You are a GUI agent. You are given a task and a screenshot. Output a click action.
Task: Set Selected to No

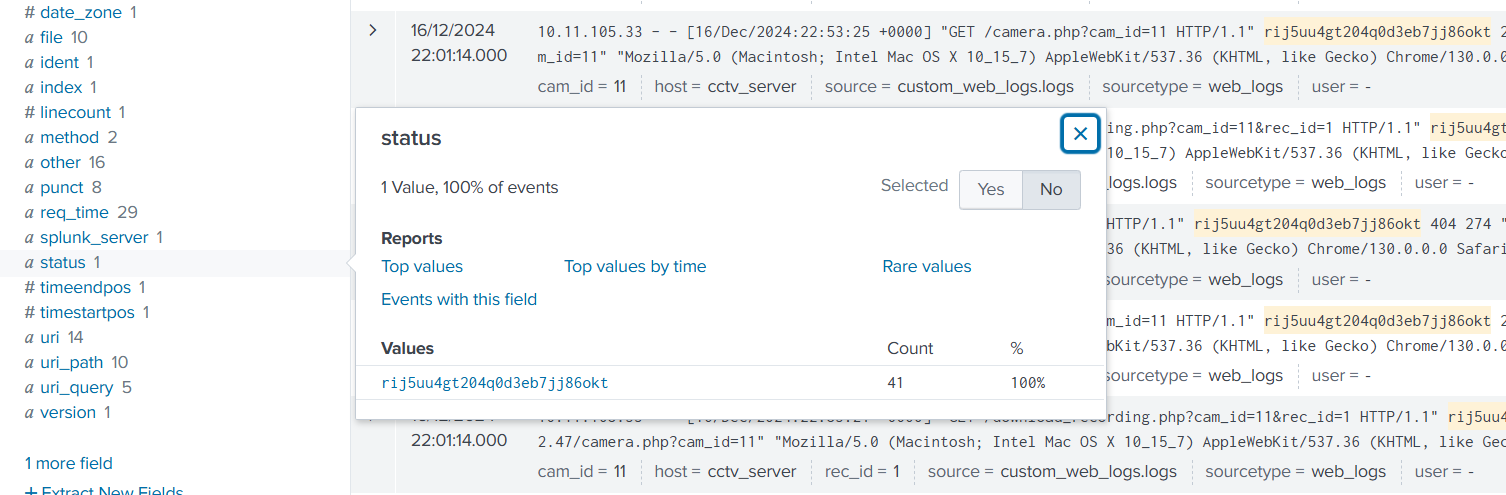pos(1050,190)
